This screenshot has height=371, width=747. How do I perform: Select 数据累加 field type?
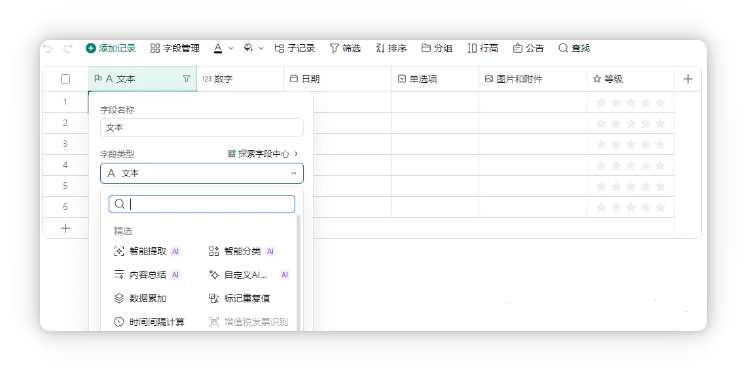point(140,299)
